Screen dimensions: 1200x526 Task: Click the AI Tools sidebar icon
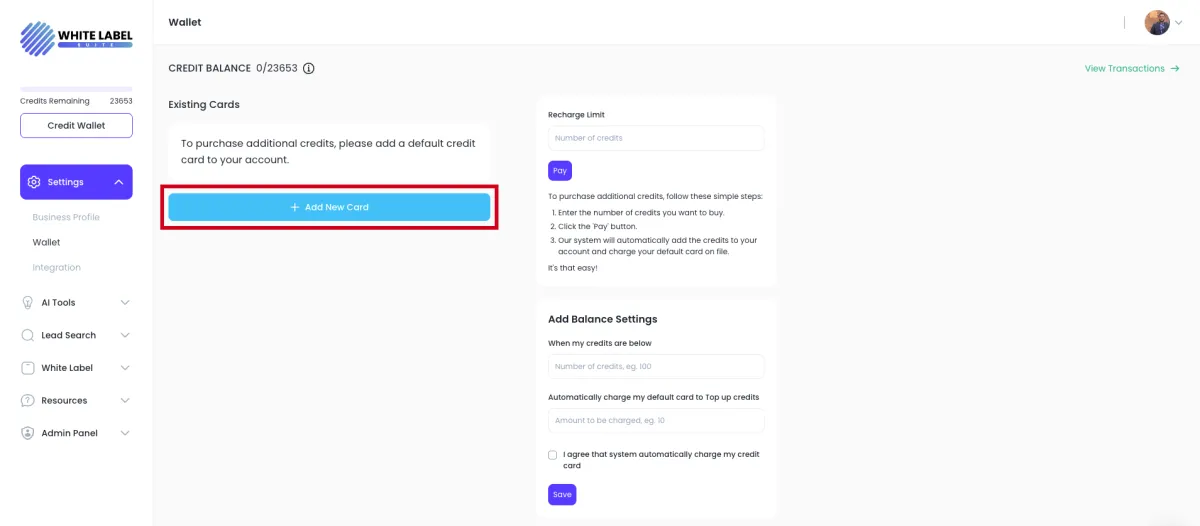(x=28, y=302)
